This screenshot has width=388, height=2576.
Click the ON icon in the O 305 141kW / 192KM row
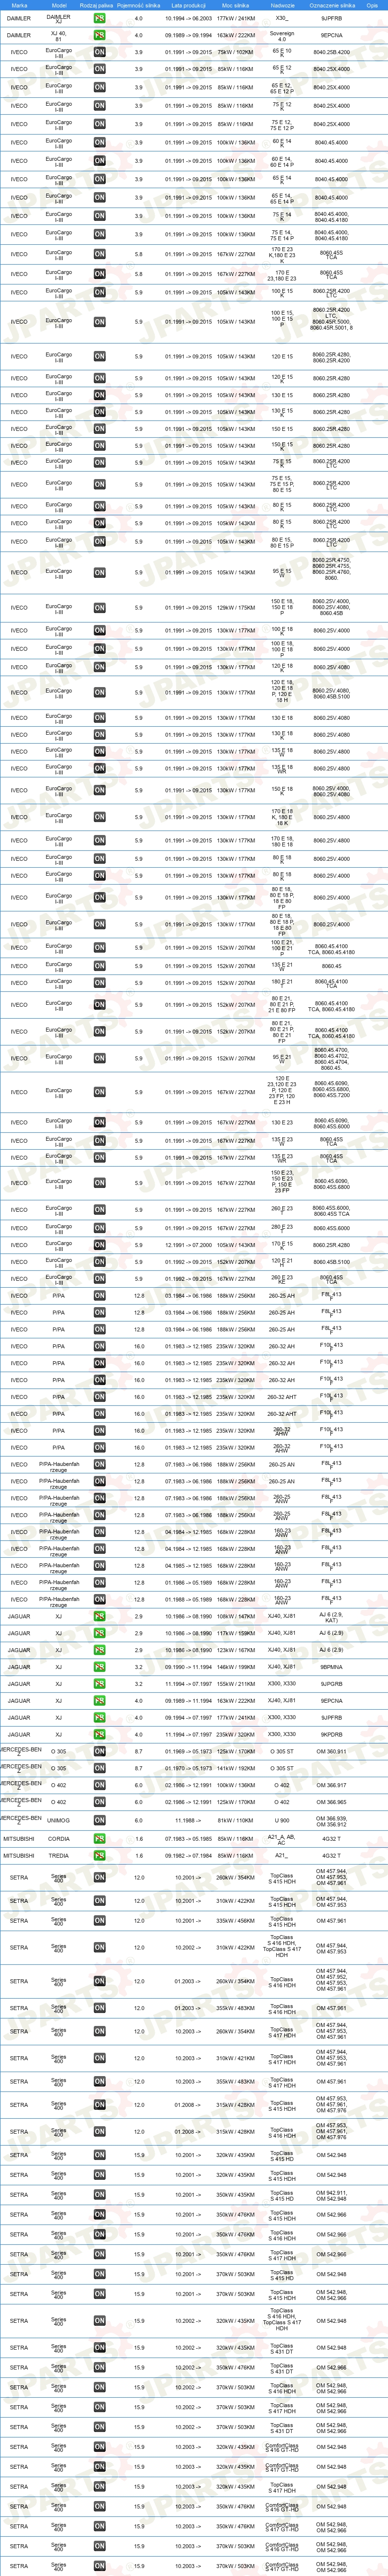[x=99, y=1768]
